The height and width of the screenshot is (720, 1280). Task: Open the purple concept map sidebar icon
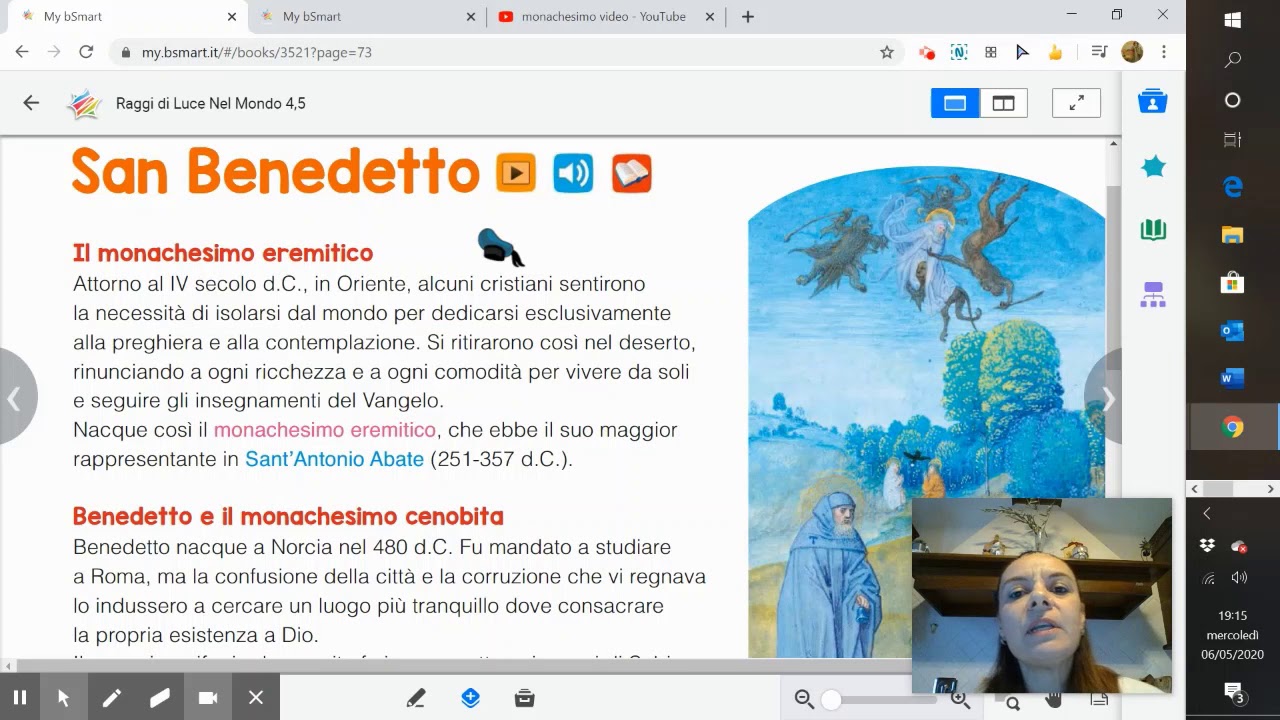pos(1153,294)
